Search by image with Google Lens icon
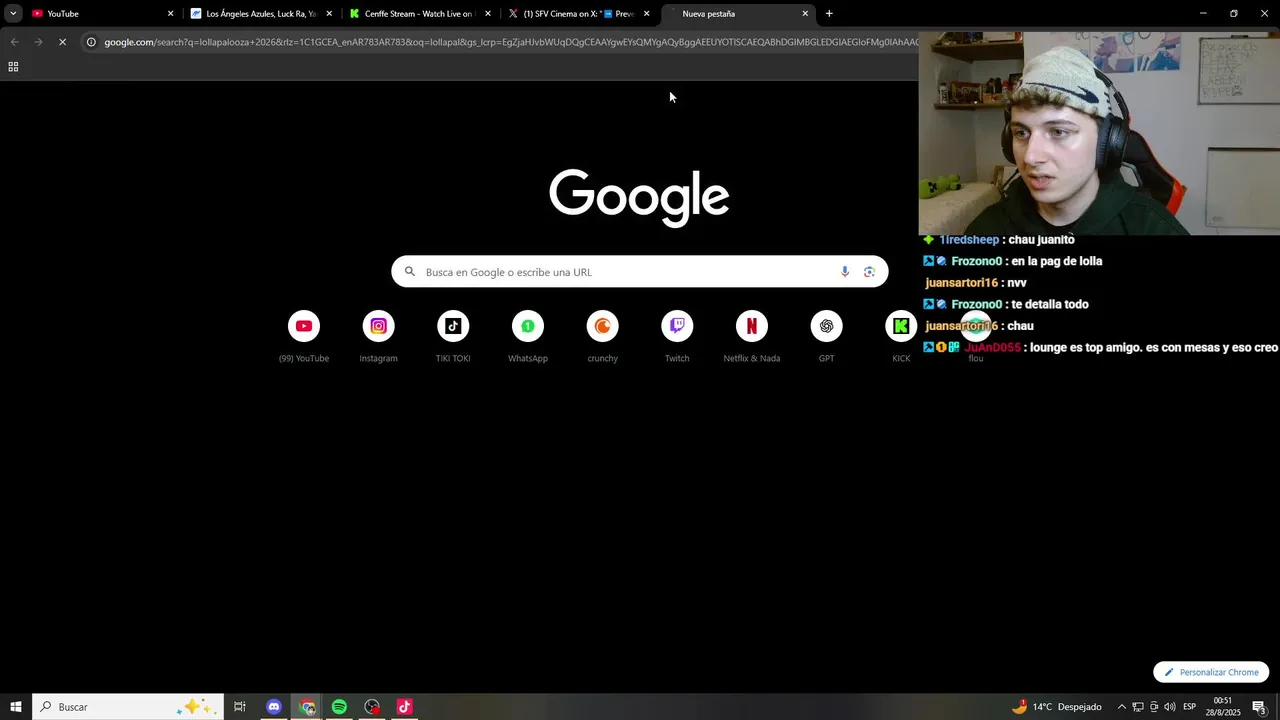This screenshot has width=1280, height=720. click(x=869, y=272)
